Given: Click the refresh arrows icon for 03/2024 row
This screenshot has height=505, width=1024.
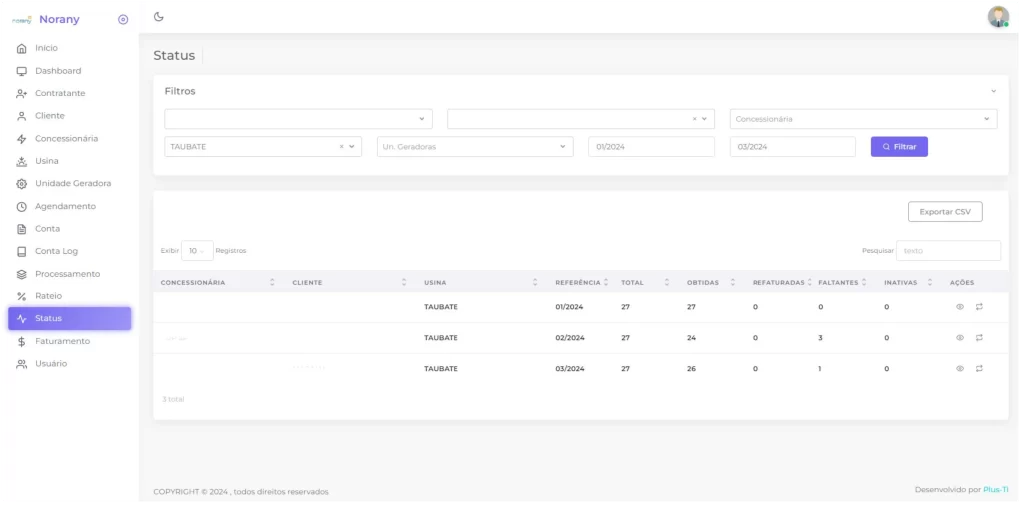Looking at the screenshot, I should click(x=979, y=369).
